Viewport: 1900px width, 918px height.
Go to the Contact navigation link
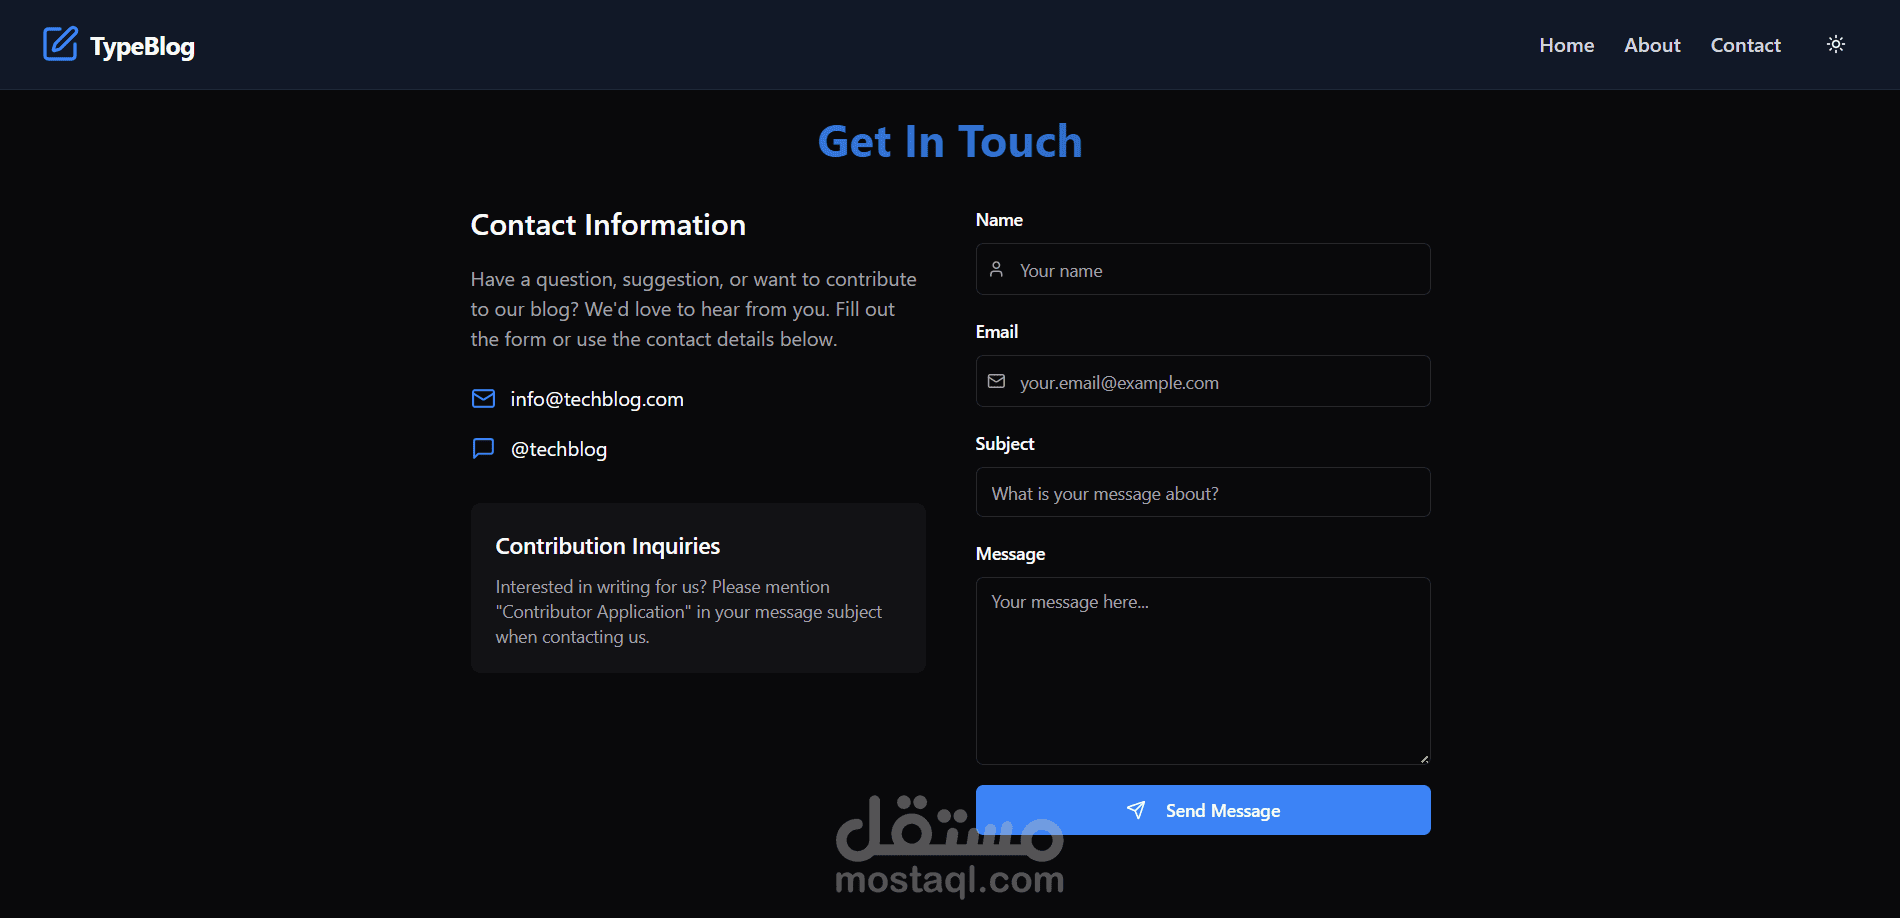click(1745, 45)
